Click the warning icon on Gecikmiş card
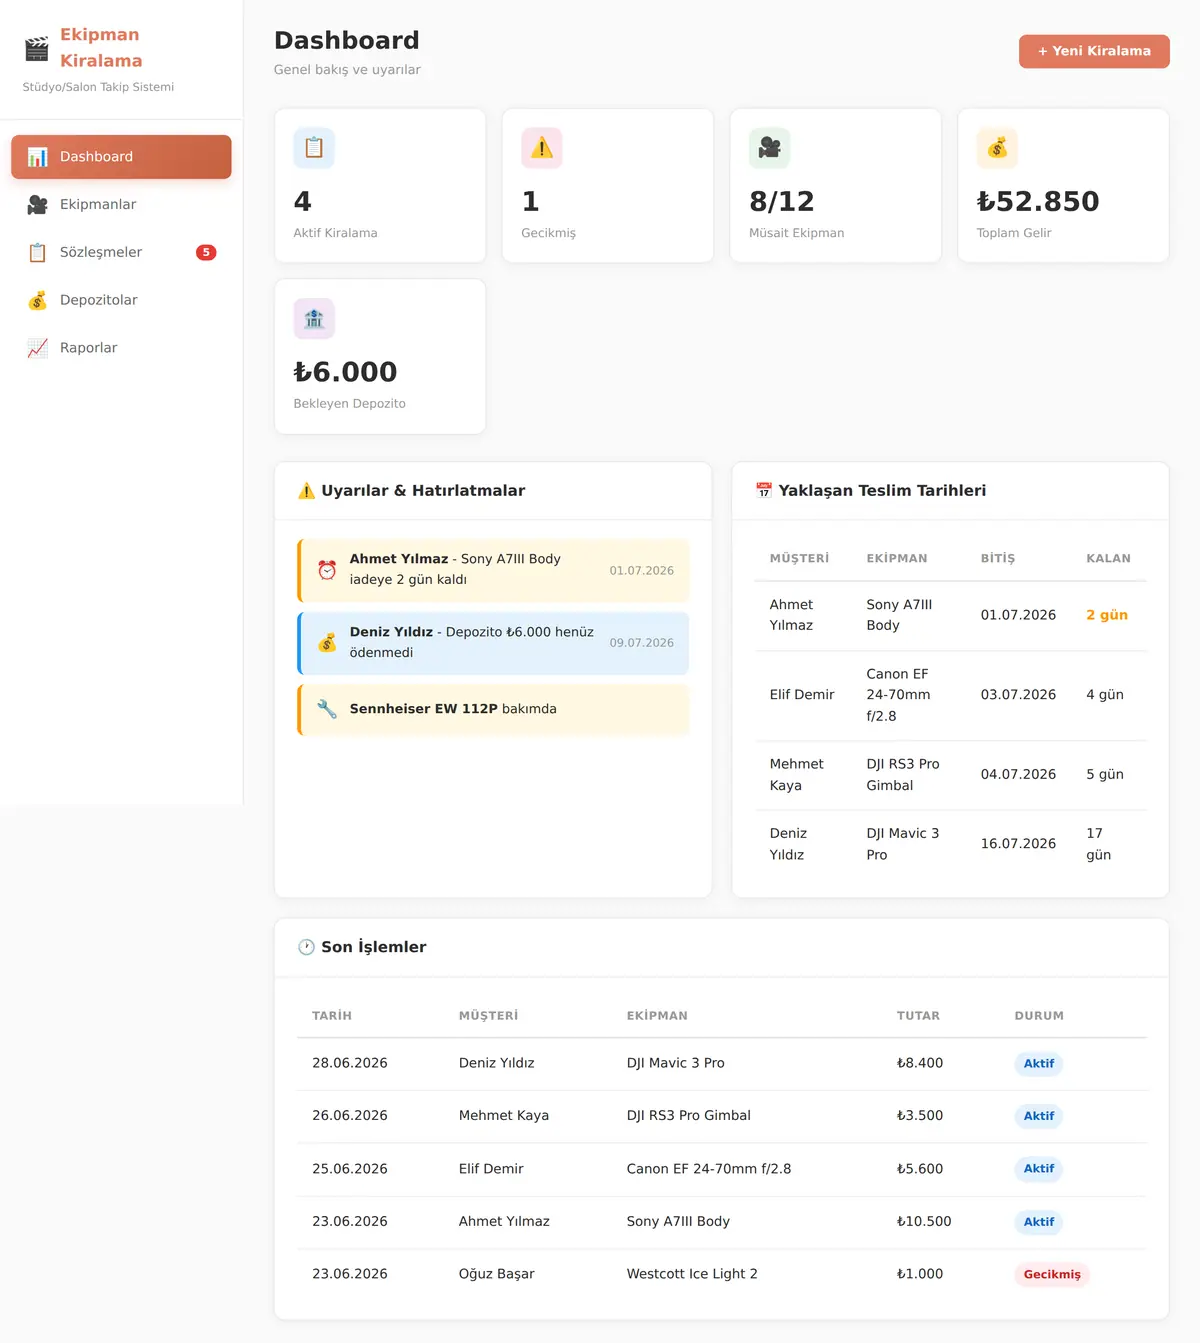 (x=542, y=148)
